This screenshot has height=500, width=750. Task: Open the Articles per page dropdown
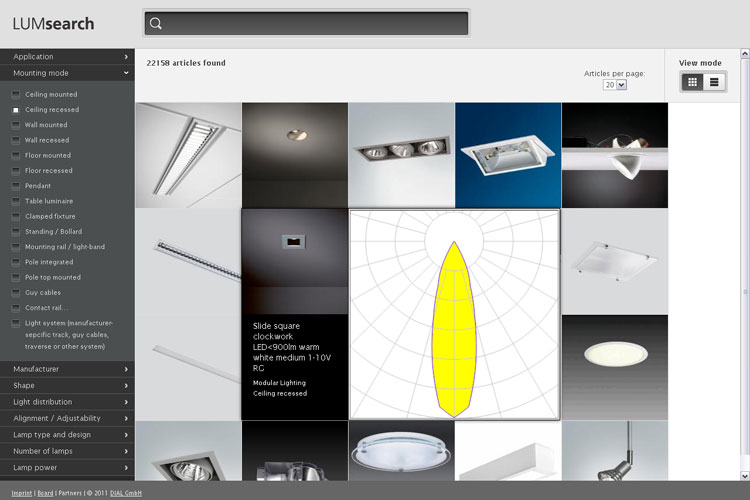(x=615, y=85)
